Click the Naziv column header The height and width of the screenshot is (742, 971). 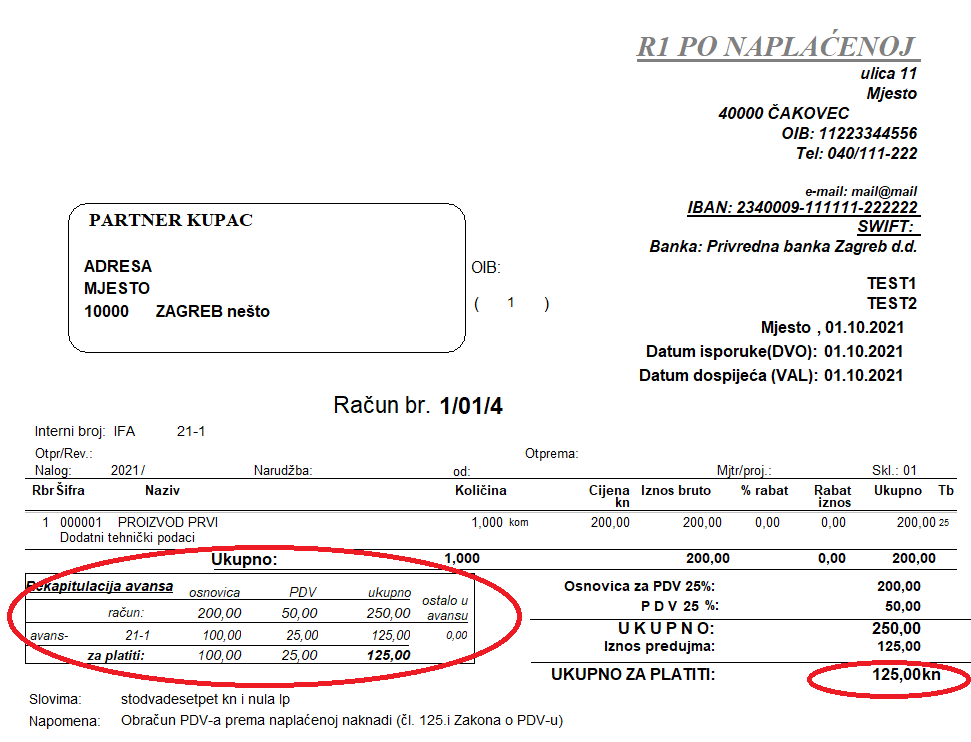(x=163, y=490)
